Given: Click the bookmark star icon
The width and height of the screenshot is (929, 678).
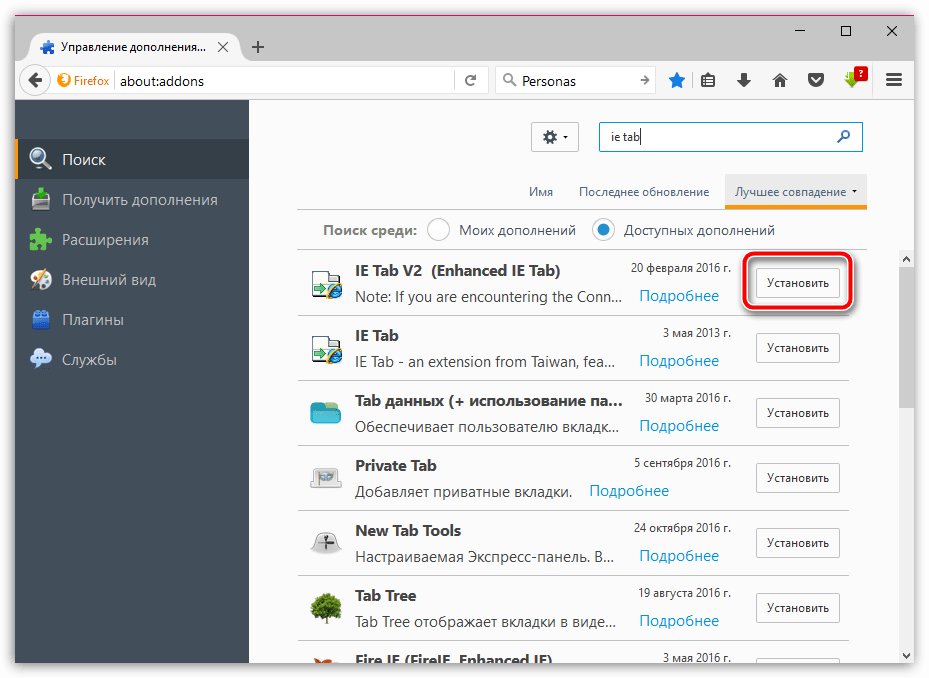Looking at the screenshot, I should point(677,80).
